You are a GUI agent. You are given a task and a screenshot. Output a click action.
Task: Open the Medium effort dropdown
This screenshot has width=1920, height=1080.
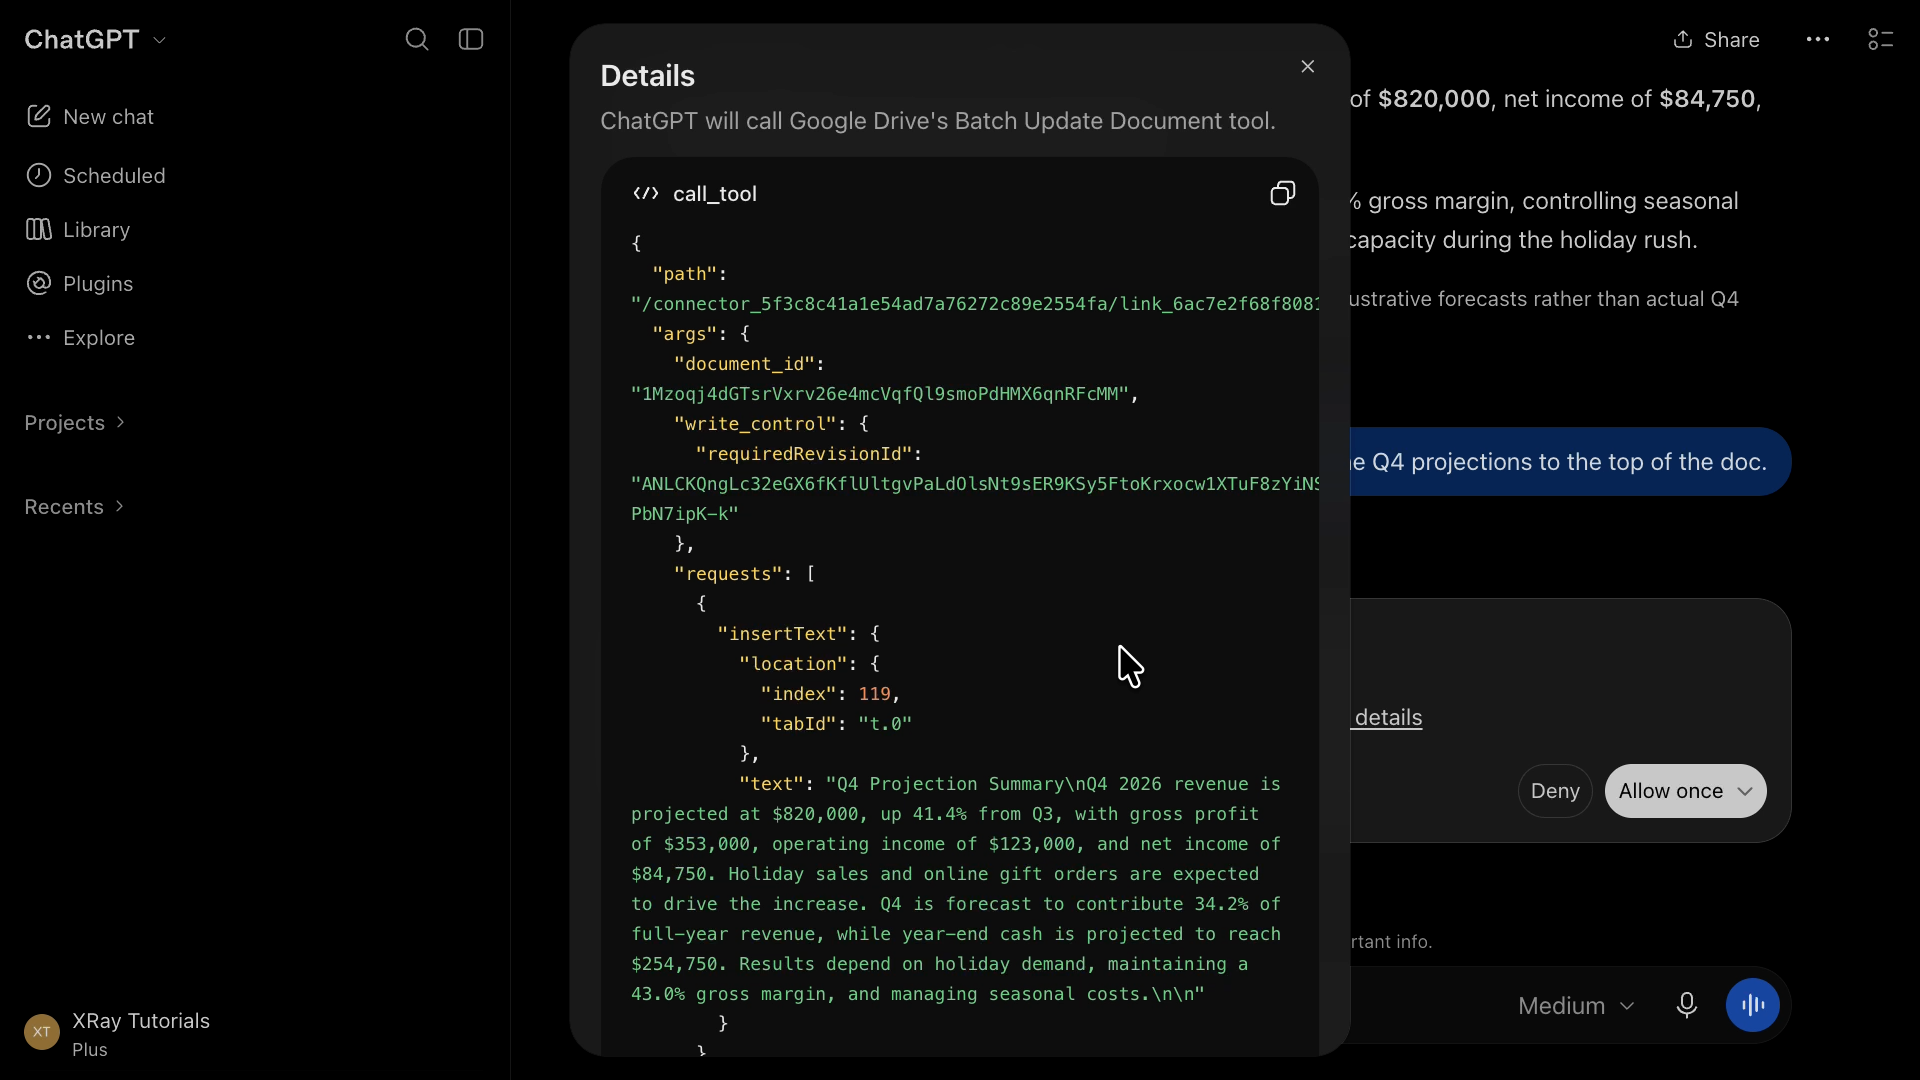point(1577,1006)
